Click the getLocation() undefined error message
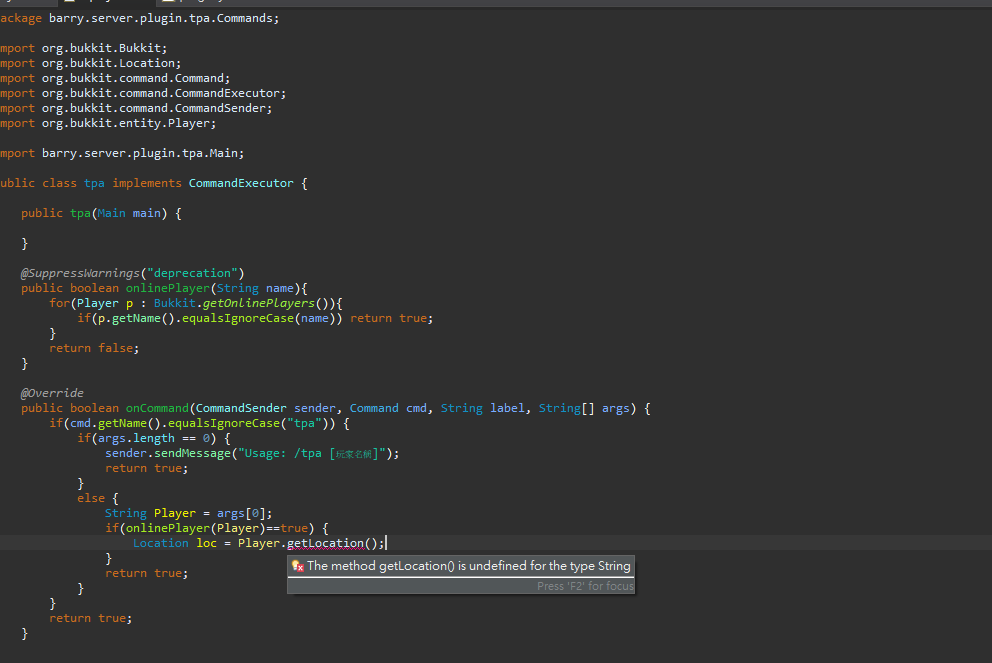 pyautogui.click(x=468, y=566)
